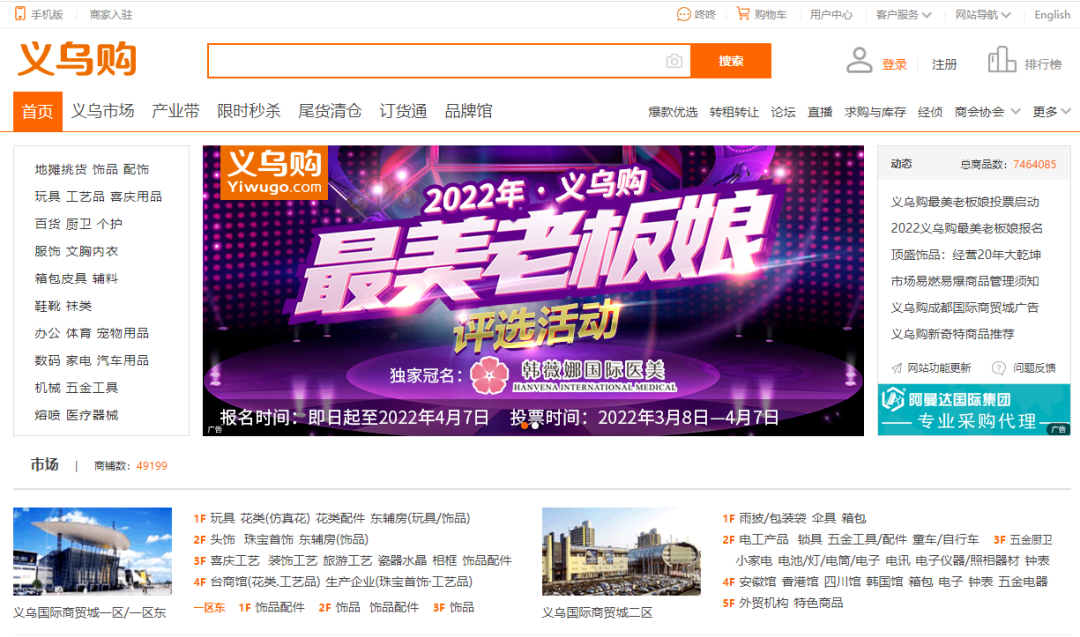Click shop count 49199

click(152, 466)
